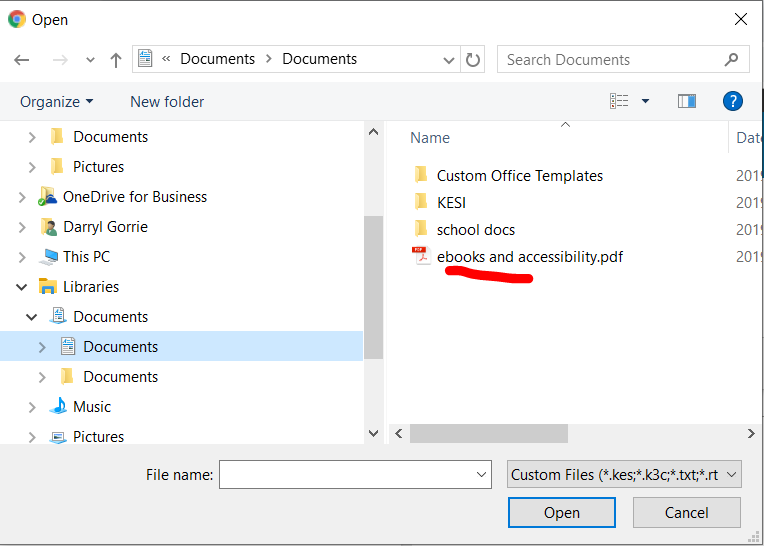The height and width of the screenshot is (546, 764).
Task: Open the recent locations dropdown arrow
Action: [x=90, y=60]
